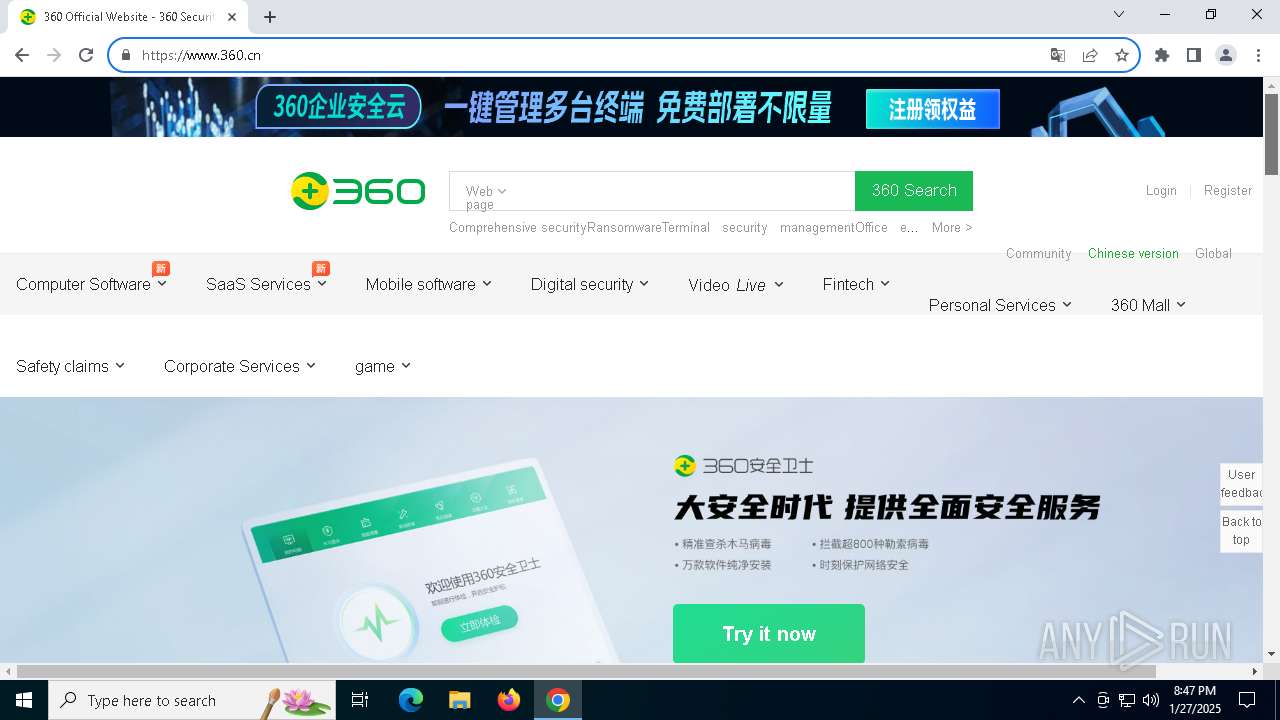Show hidden system tray icons
Viewport: 1280px width, 720px height.
click(1078, 700)
